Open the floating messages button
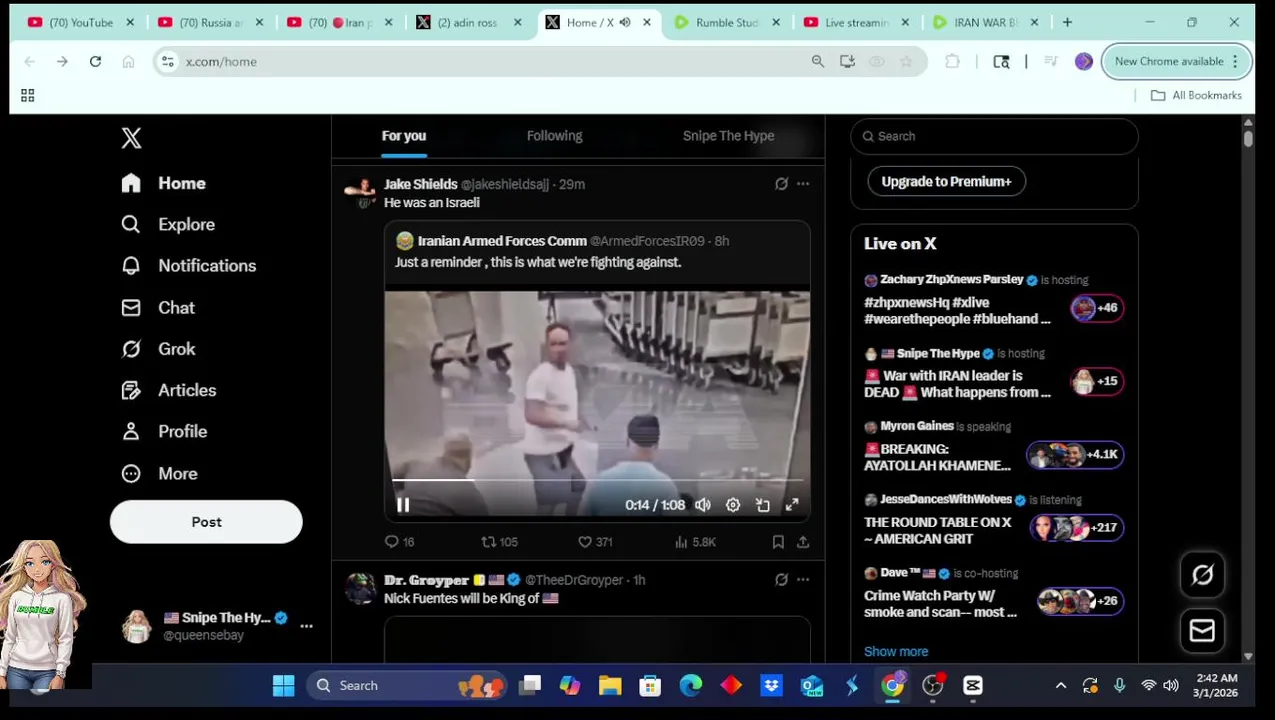The height and width of the screenshot is (720, 1275). click(x=1202, y=631)
